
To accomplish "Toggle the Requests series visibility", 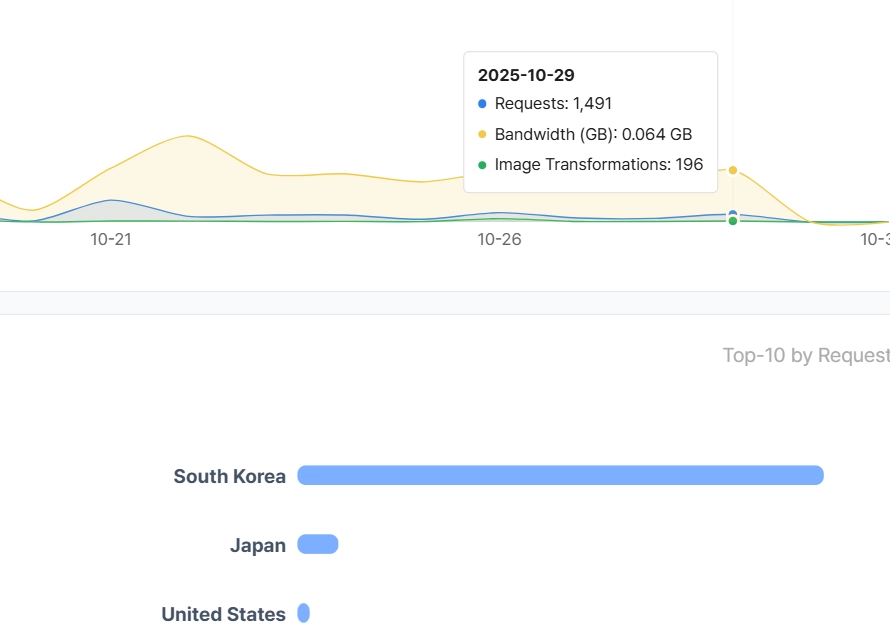I will (x=546, y=103).
